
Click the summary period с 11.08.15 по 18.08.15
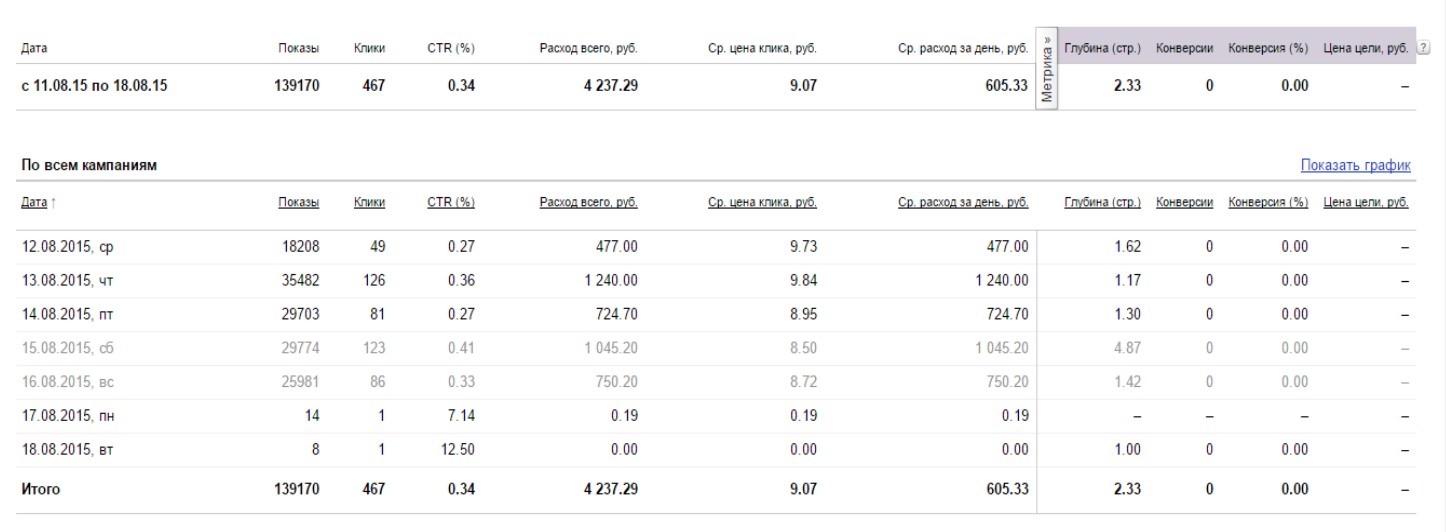pos(94,87)
